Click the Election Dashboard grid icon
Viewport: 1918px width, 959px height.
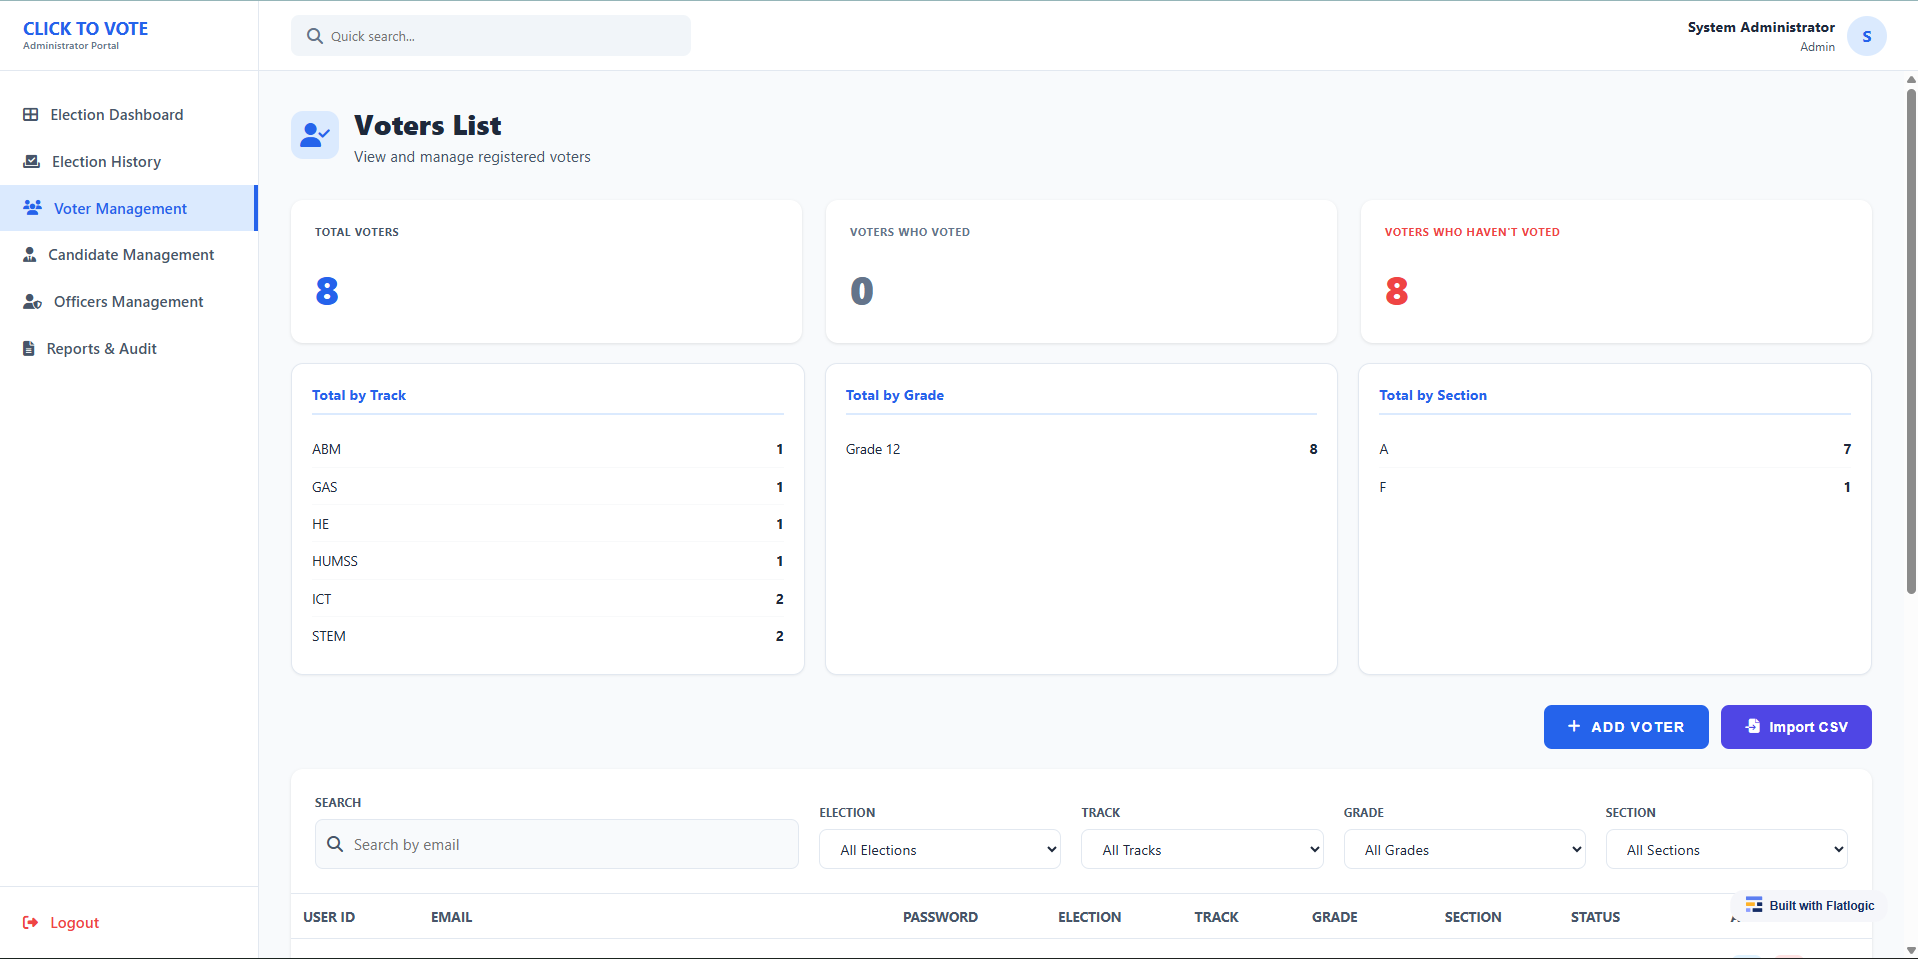tap(31, 115)
